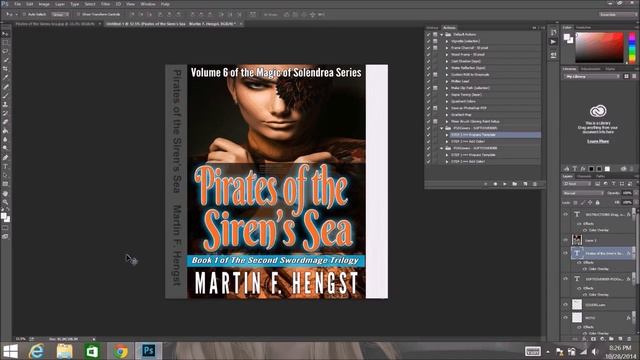Open My Library dropdown in Libraries panel
The image size is (640, 360).
point(592,76)
